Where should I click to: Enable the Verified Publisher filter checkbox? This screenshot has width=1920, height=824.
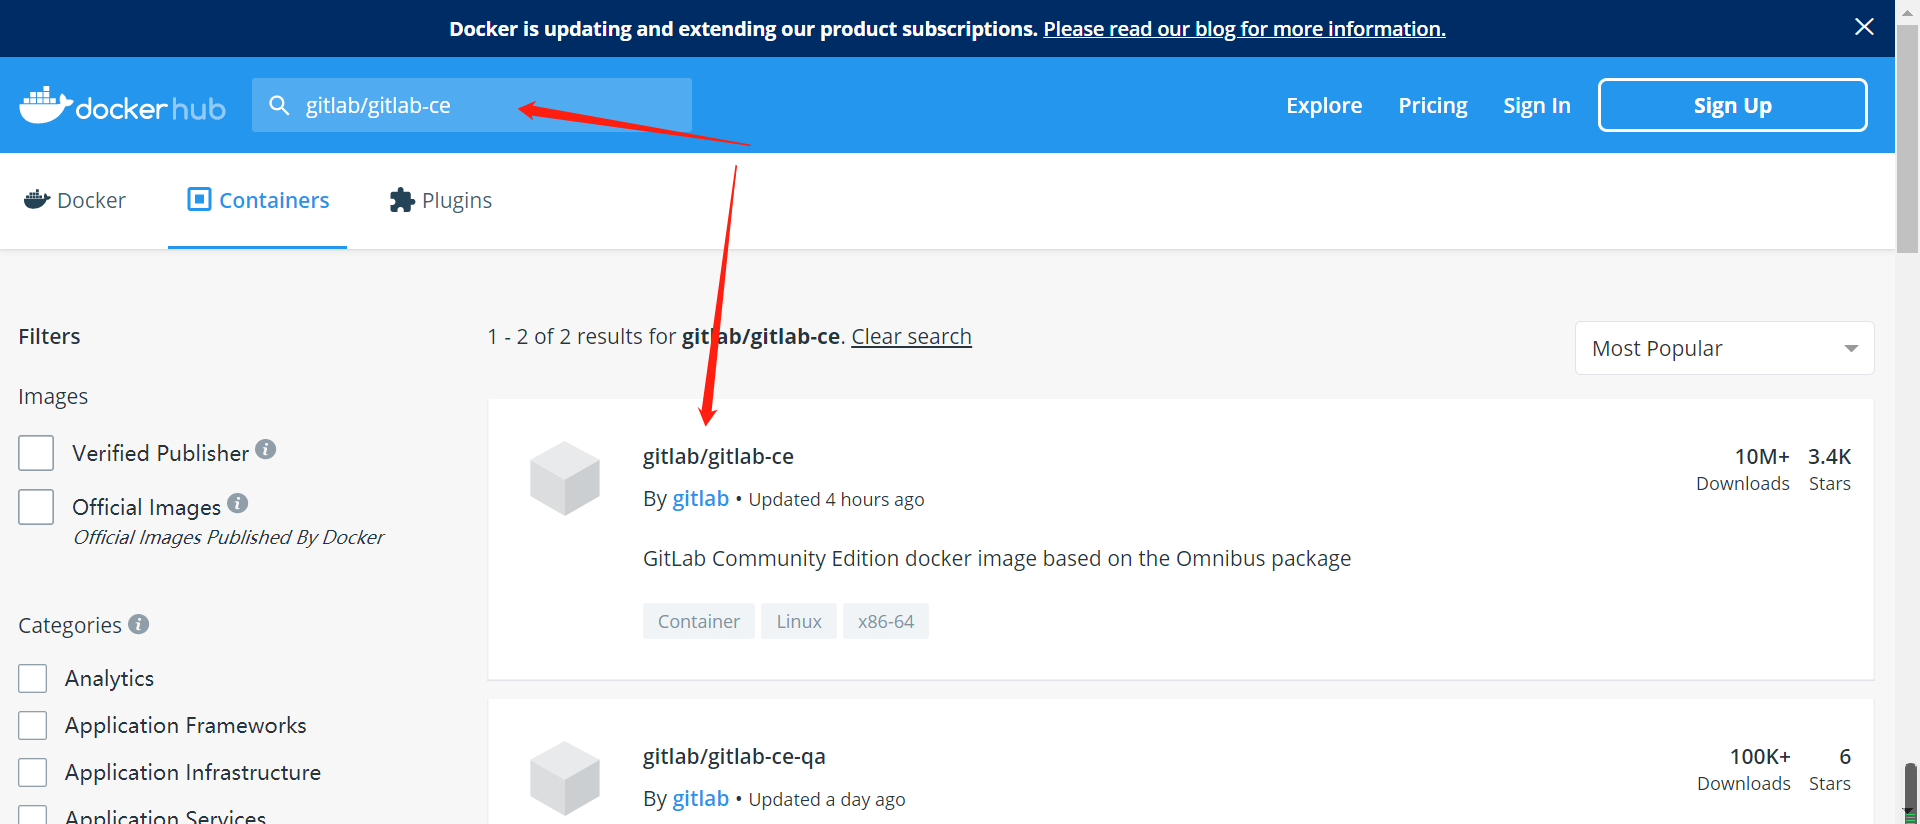36,453
